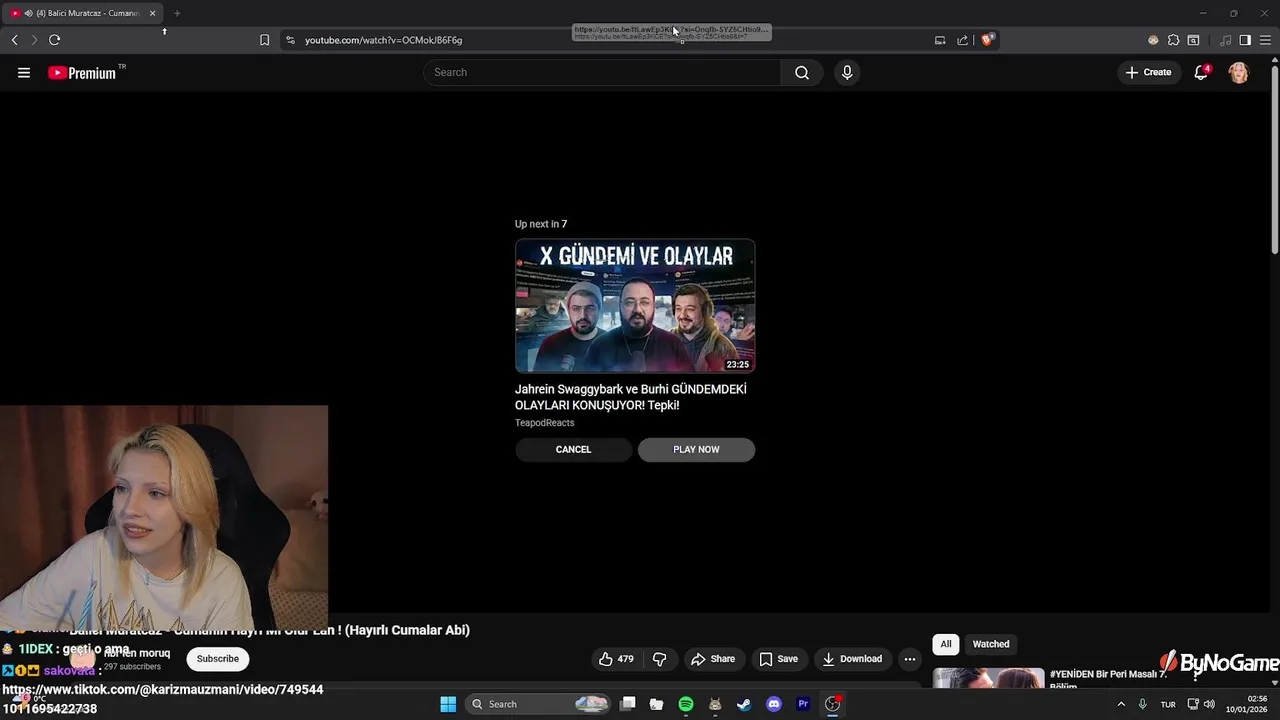Open Windows Start menu
1280x720 pixels.
click(448, 704)
